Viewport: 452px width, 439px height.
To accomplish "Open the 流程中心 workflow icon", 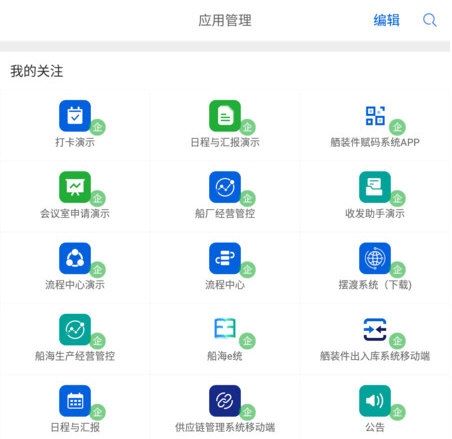I will point(225,258).
